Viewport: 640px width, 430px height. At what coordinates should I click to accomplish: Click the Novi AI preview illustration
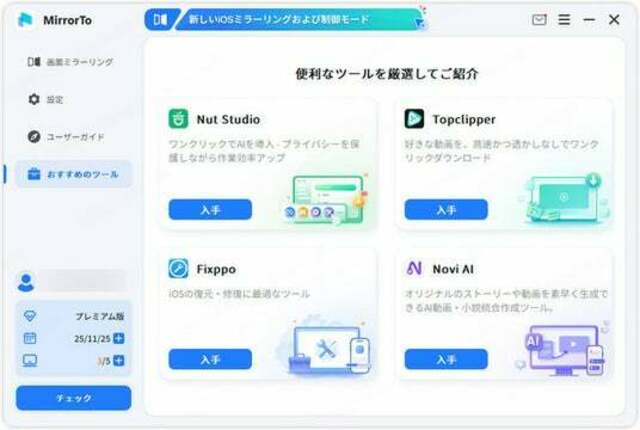(x=562, y=349)
